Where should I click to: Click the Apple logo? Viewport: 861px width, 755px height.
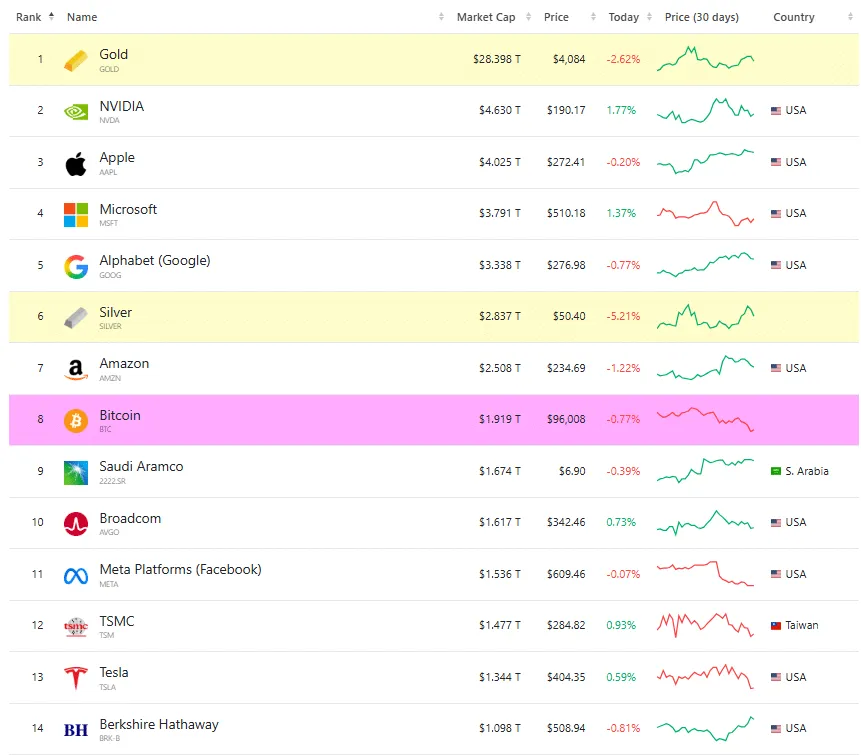pos(77,162)
